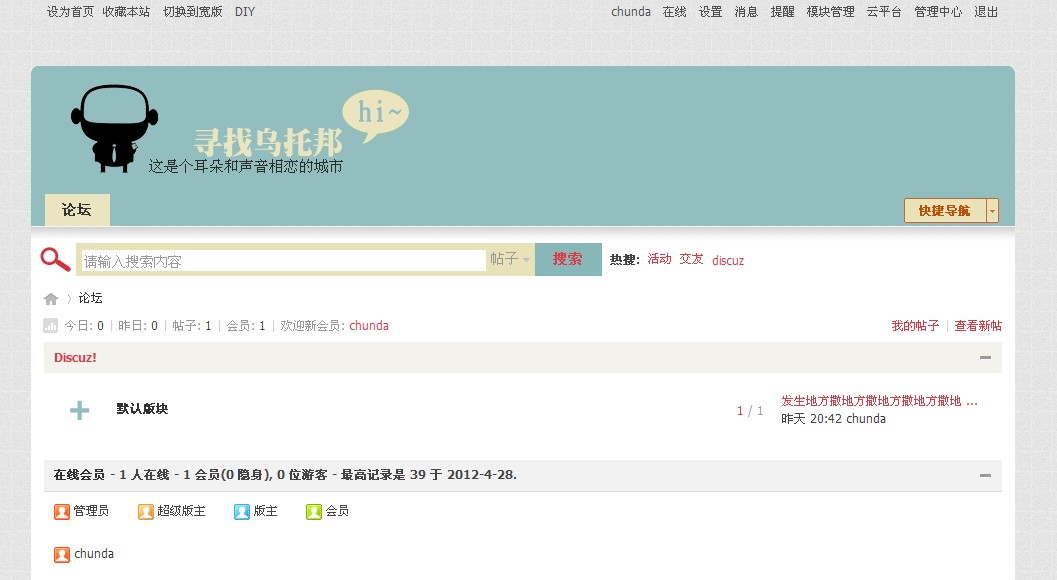The height and width of the screenshot is (580, 1057).
Task: Open chunda link under the latest post
Action: click(x=866, y=419)
